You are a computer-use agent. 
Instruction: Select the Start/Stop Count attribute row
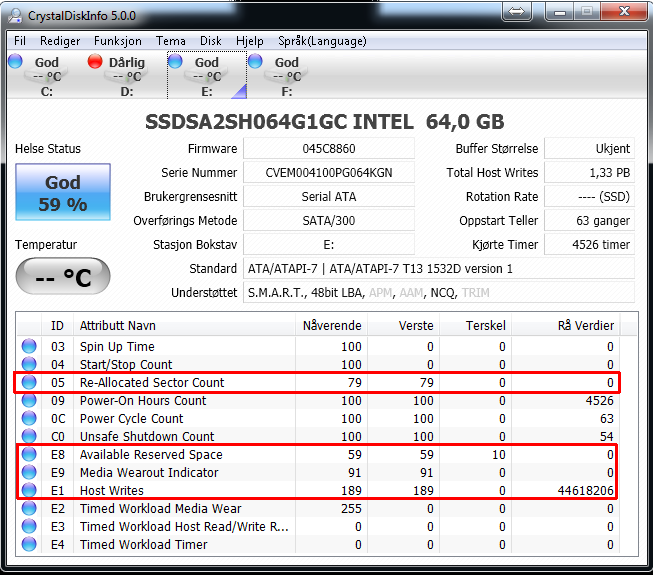point(318,364)
